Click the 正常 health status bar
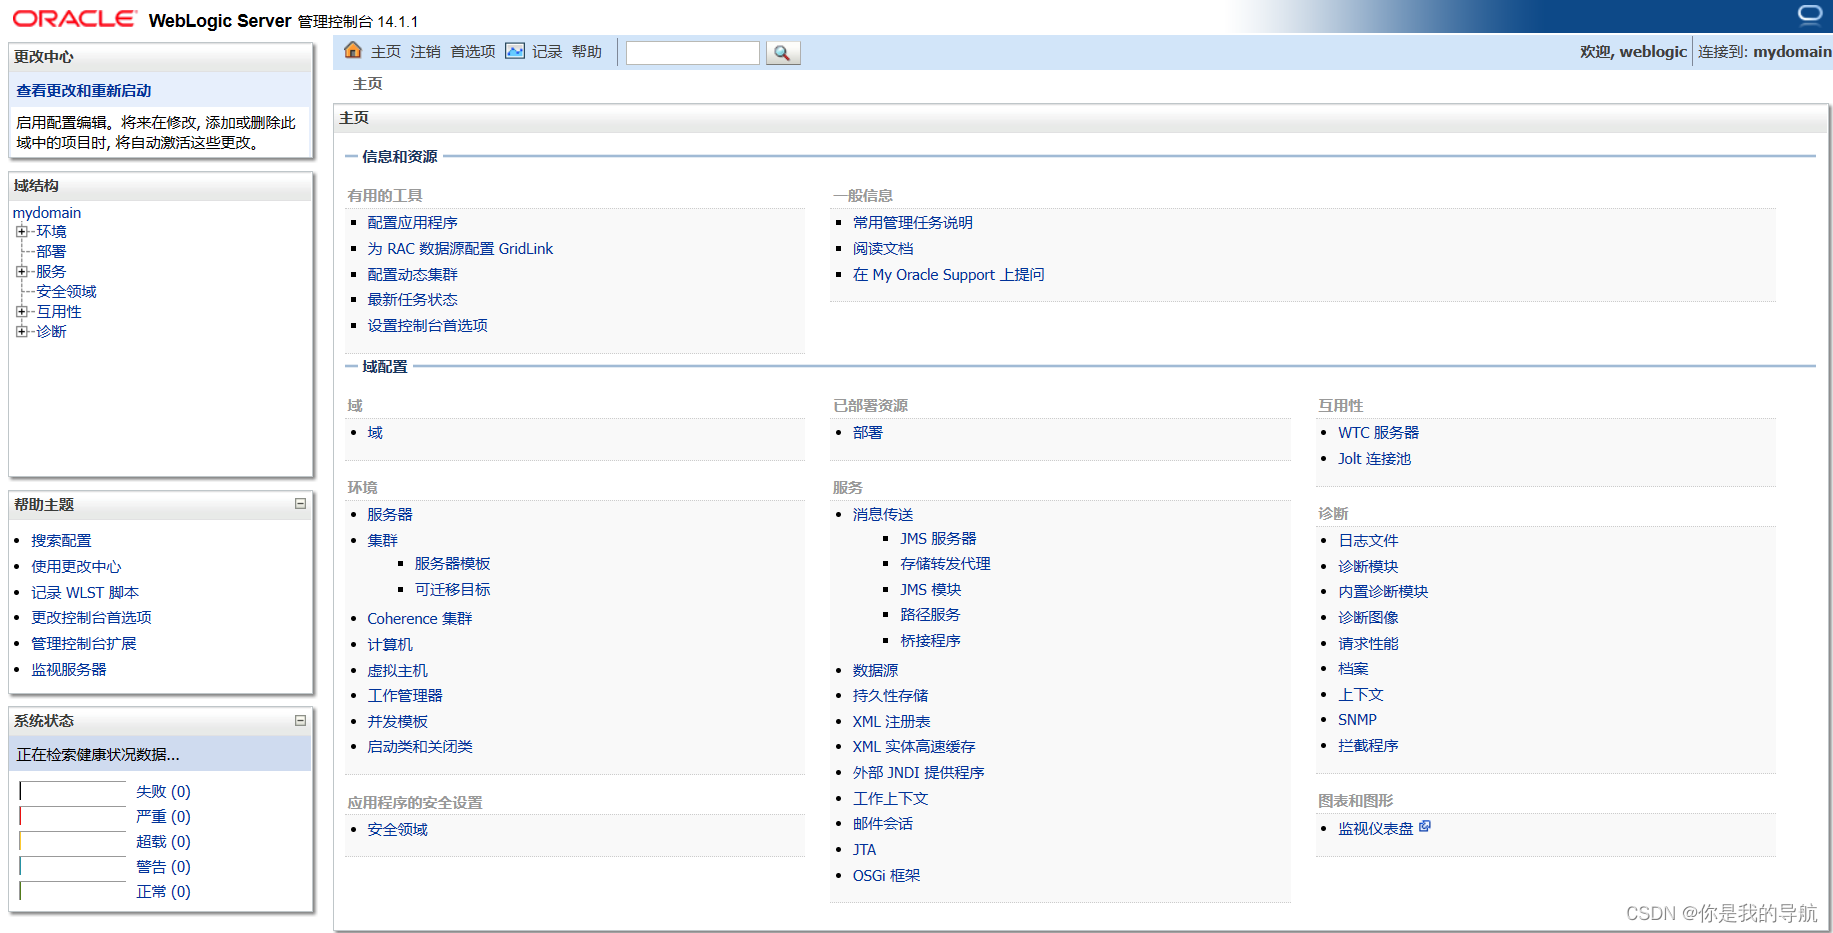This screenshot has width=1833, height=933. pos(72,891)
